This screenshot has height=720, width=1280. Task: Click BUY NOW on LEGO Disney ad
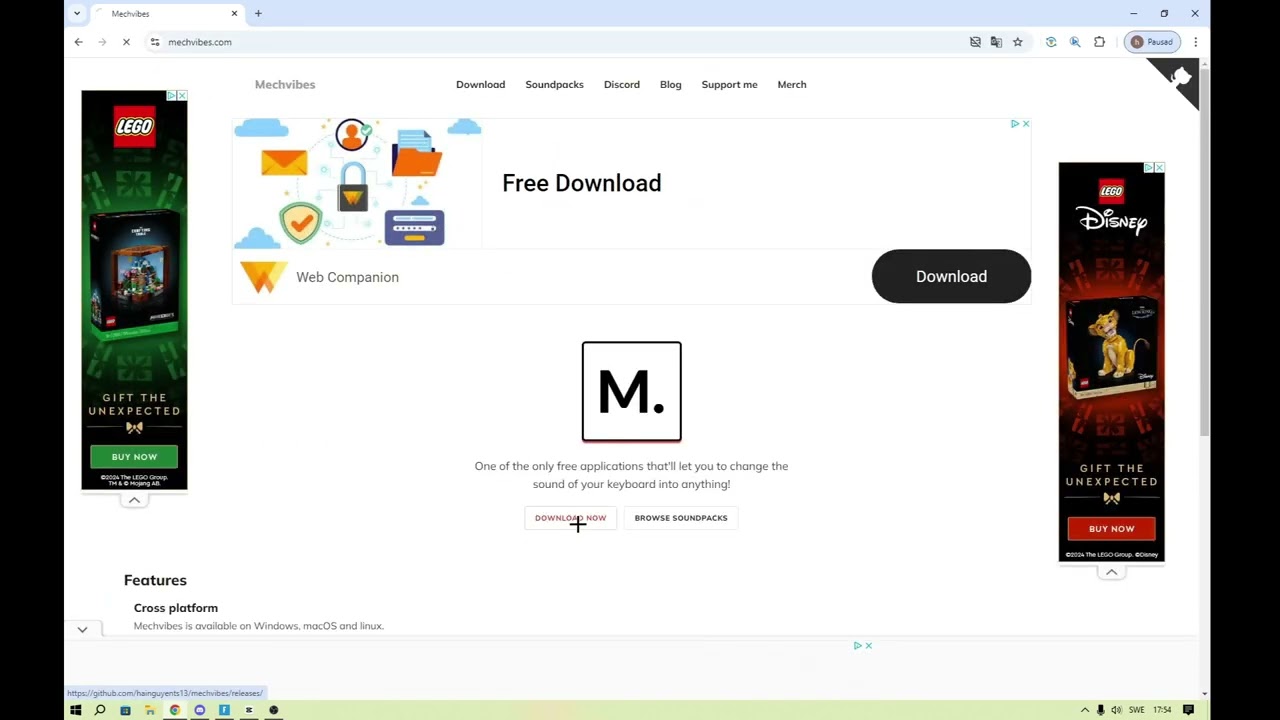click(x=1111, y=528)
